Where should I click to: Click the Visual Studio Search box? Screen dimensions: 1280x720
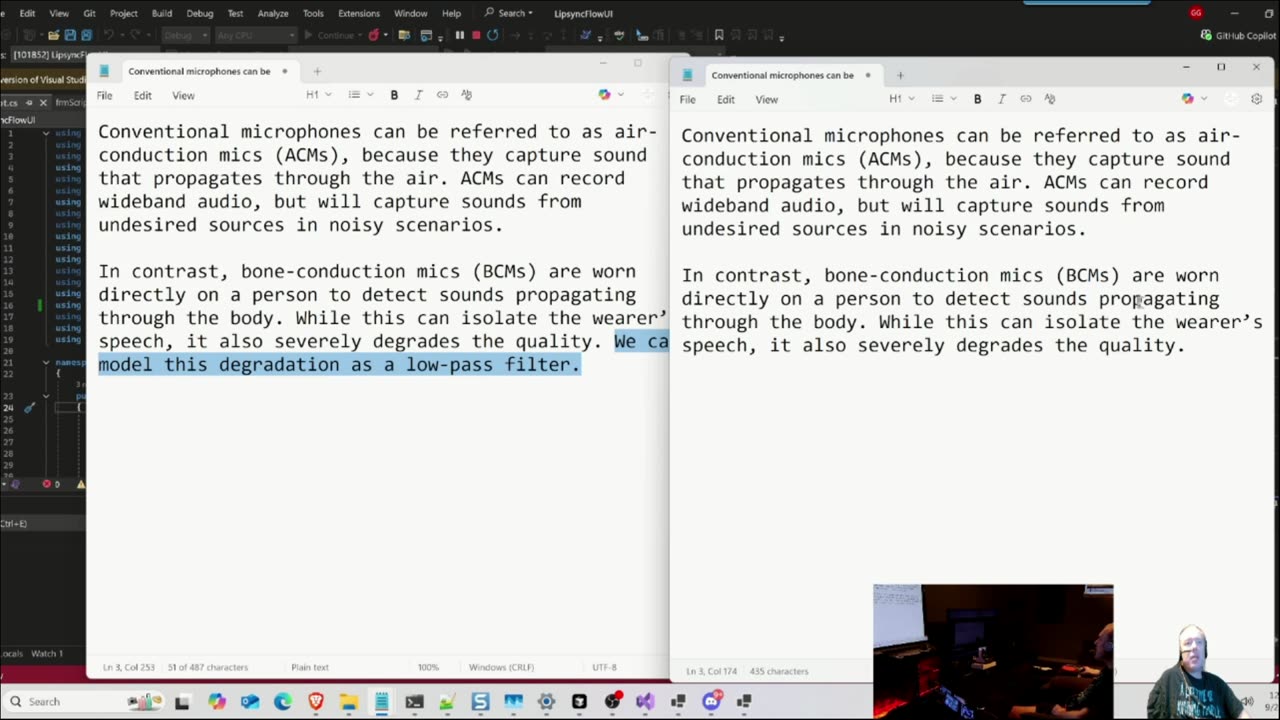(508, 13)
